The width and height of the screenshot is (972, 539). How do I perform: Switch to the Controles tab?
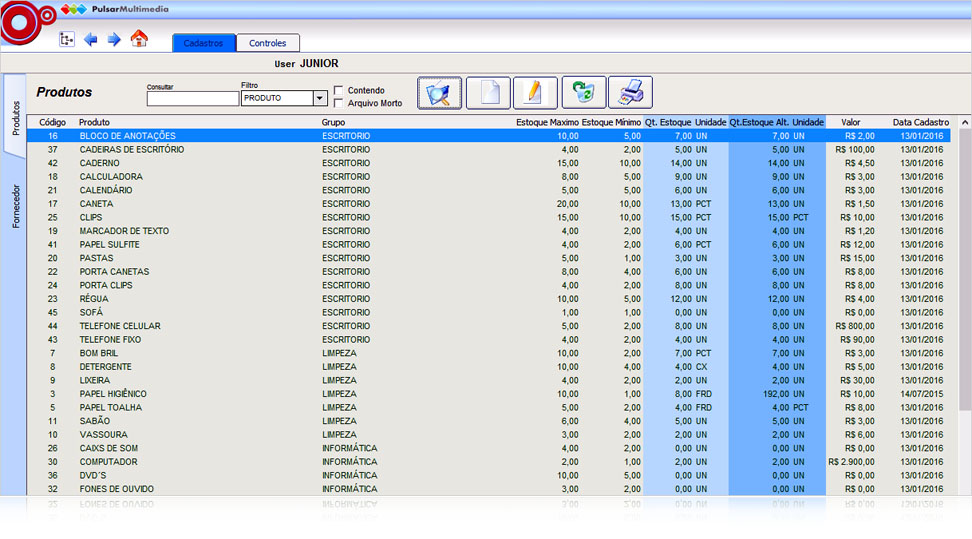(x=267, y=43)
